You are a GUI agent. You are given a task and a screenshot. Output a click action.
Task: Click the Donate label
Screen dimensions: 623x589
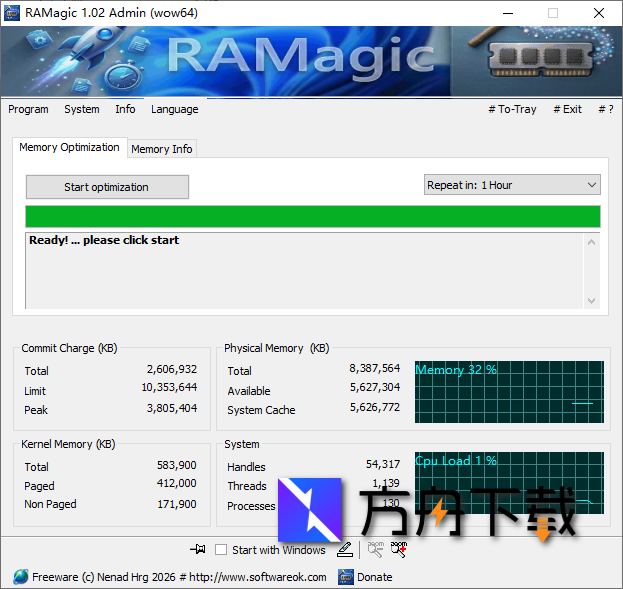(x=375, y=577)
